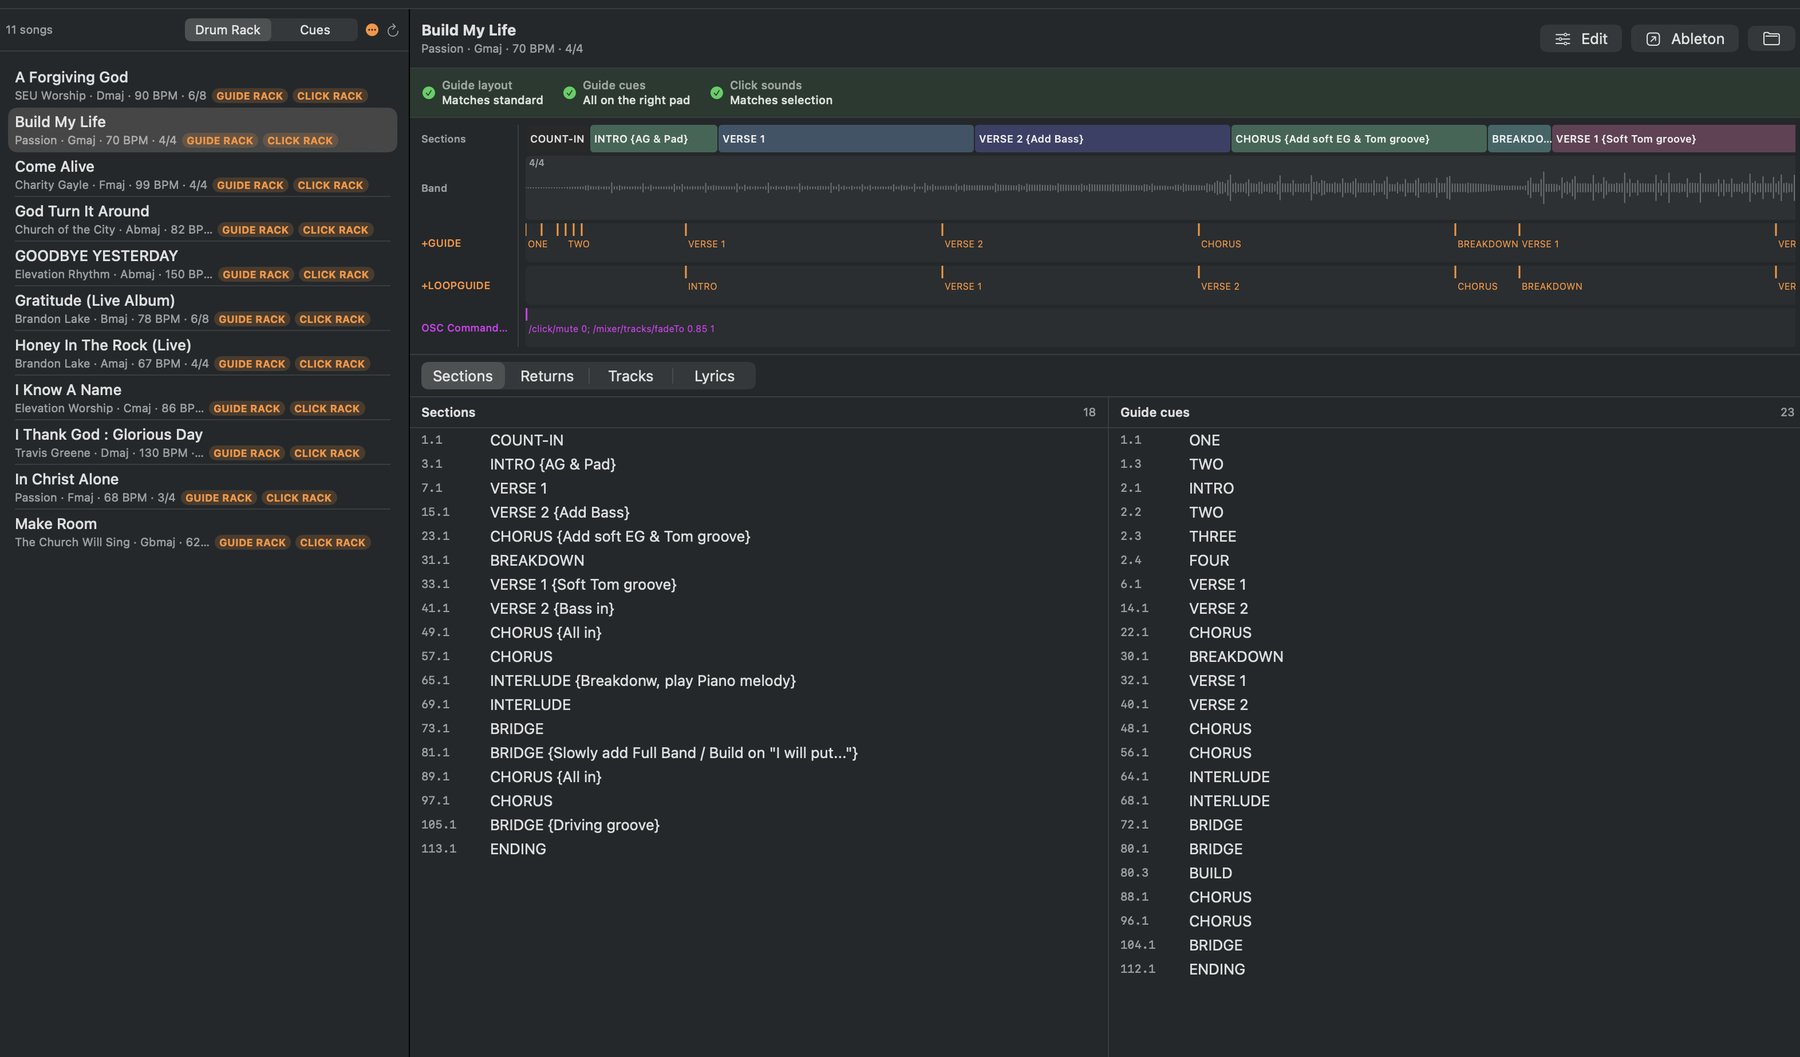1800x1057 pixels.
Task: Select song In Christ Alone
Action: pos(202,488)
